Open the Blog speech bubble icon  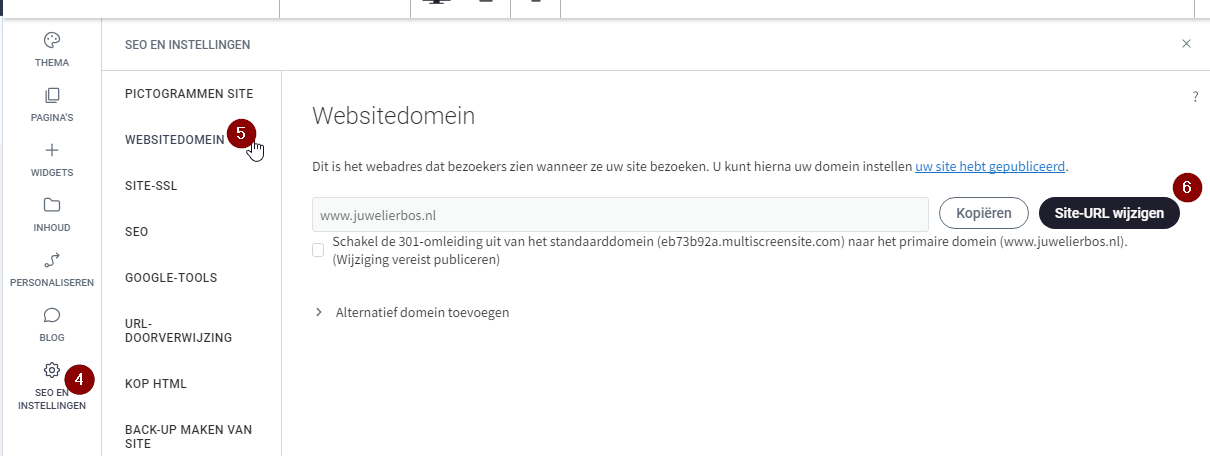coord(52,315)
